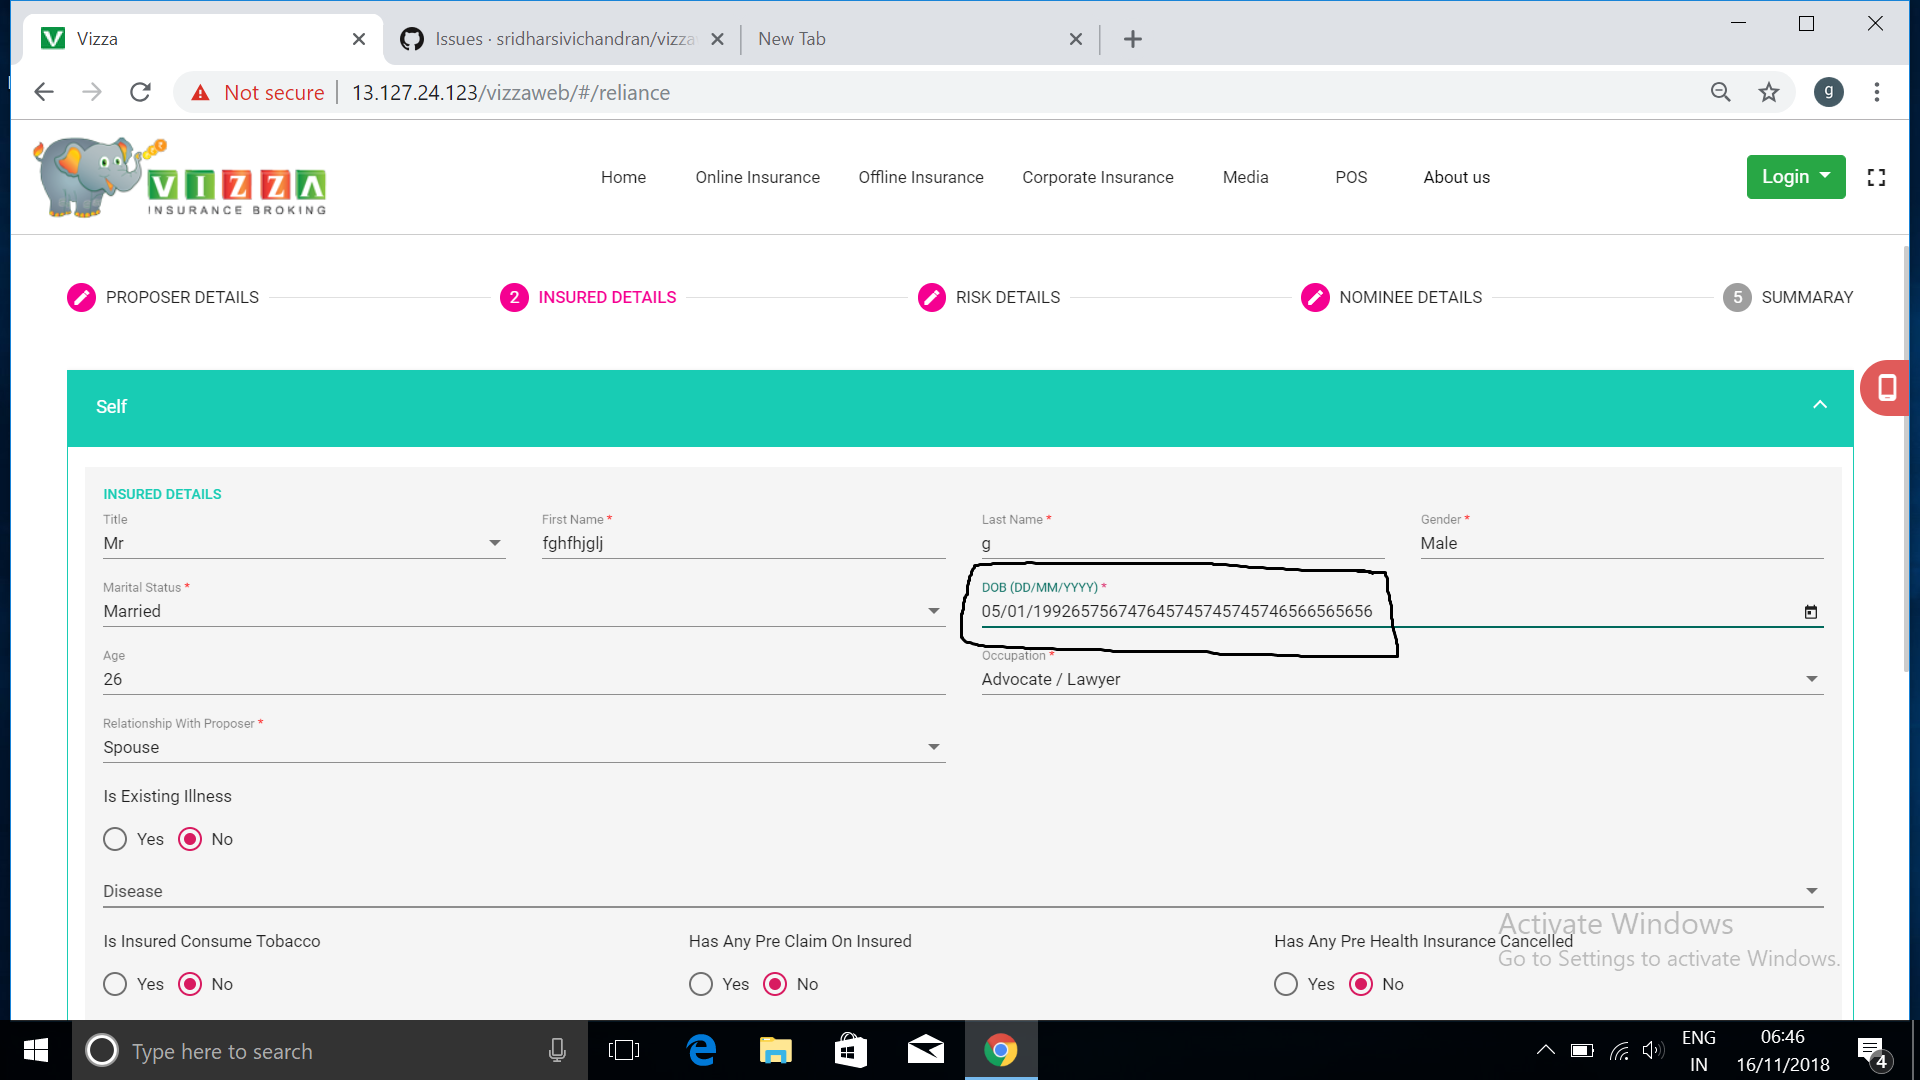Close the GitHub Issues tab
The image size is (1920, 1080).
(717, 39)
